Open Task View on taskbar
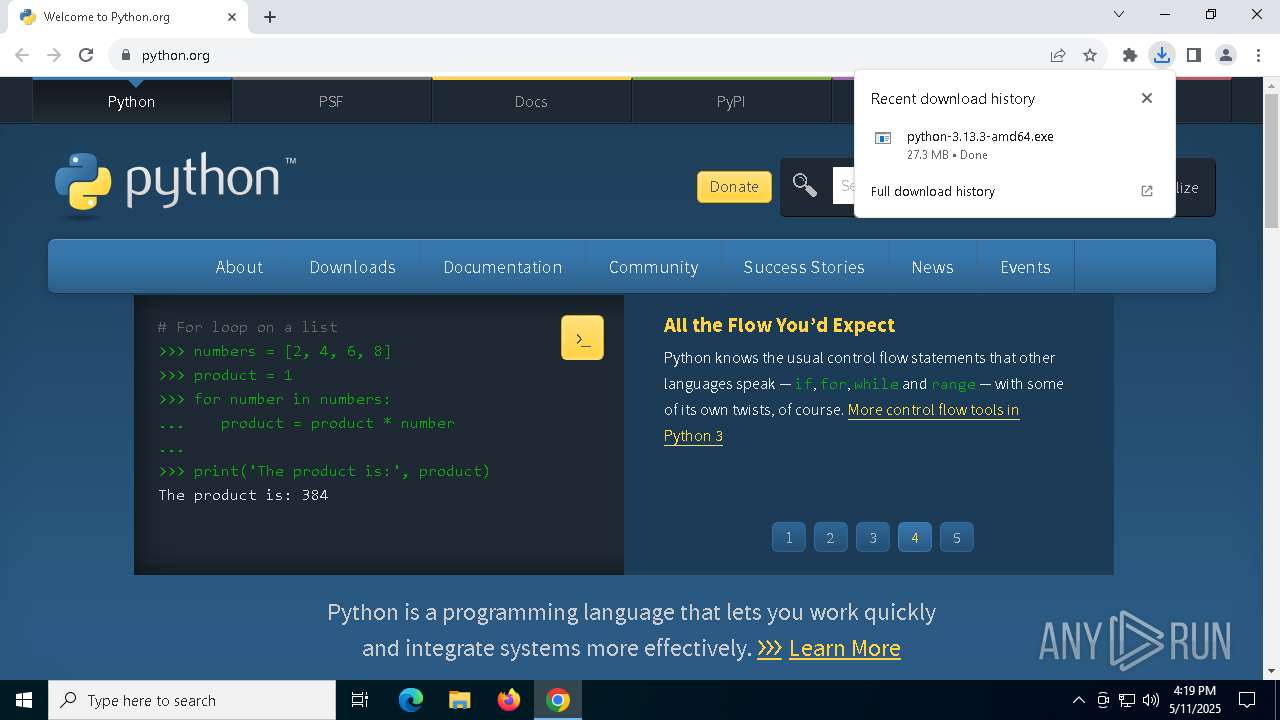This screenshot has height=720, width=1280. (x=360, y=700)
